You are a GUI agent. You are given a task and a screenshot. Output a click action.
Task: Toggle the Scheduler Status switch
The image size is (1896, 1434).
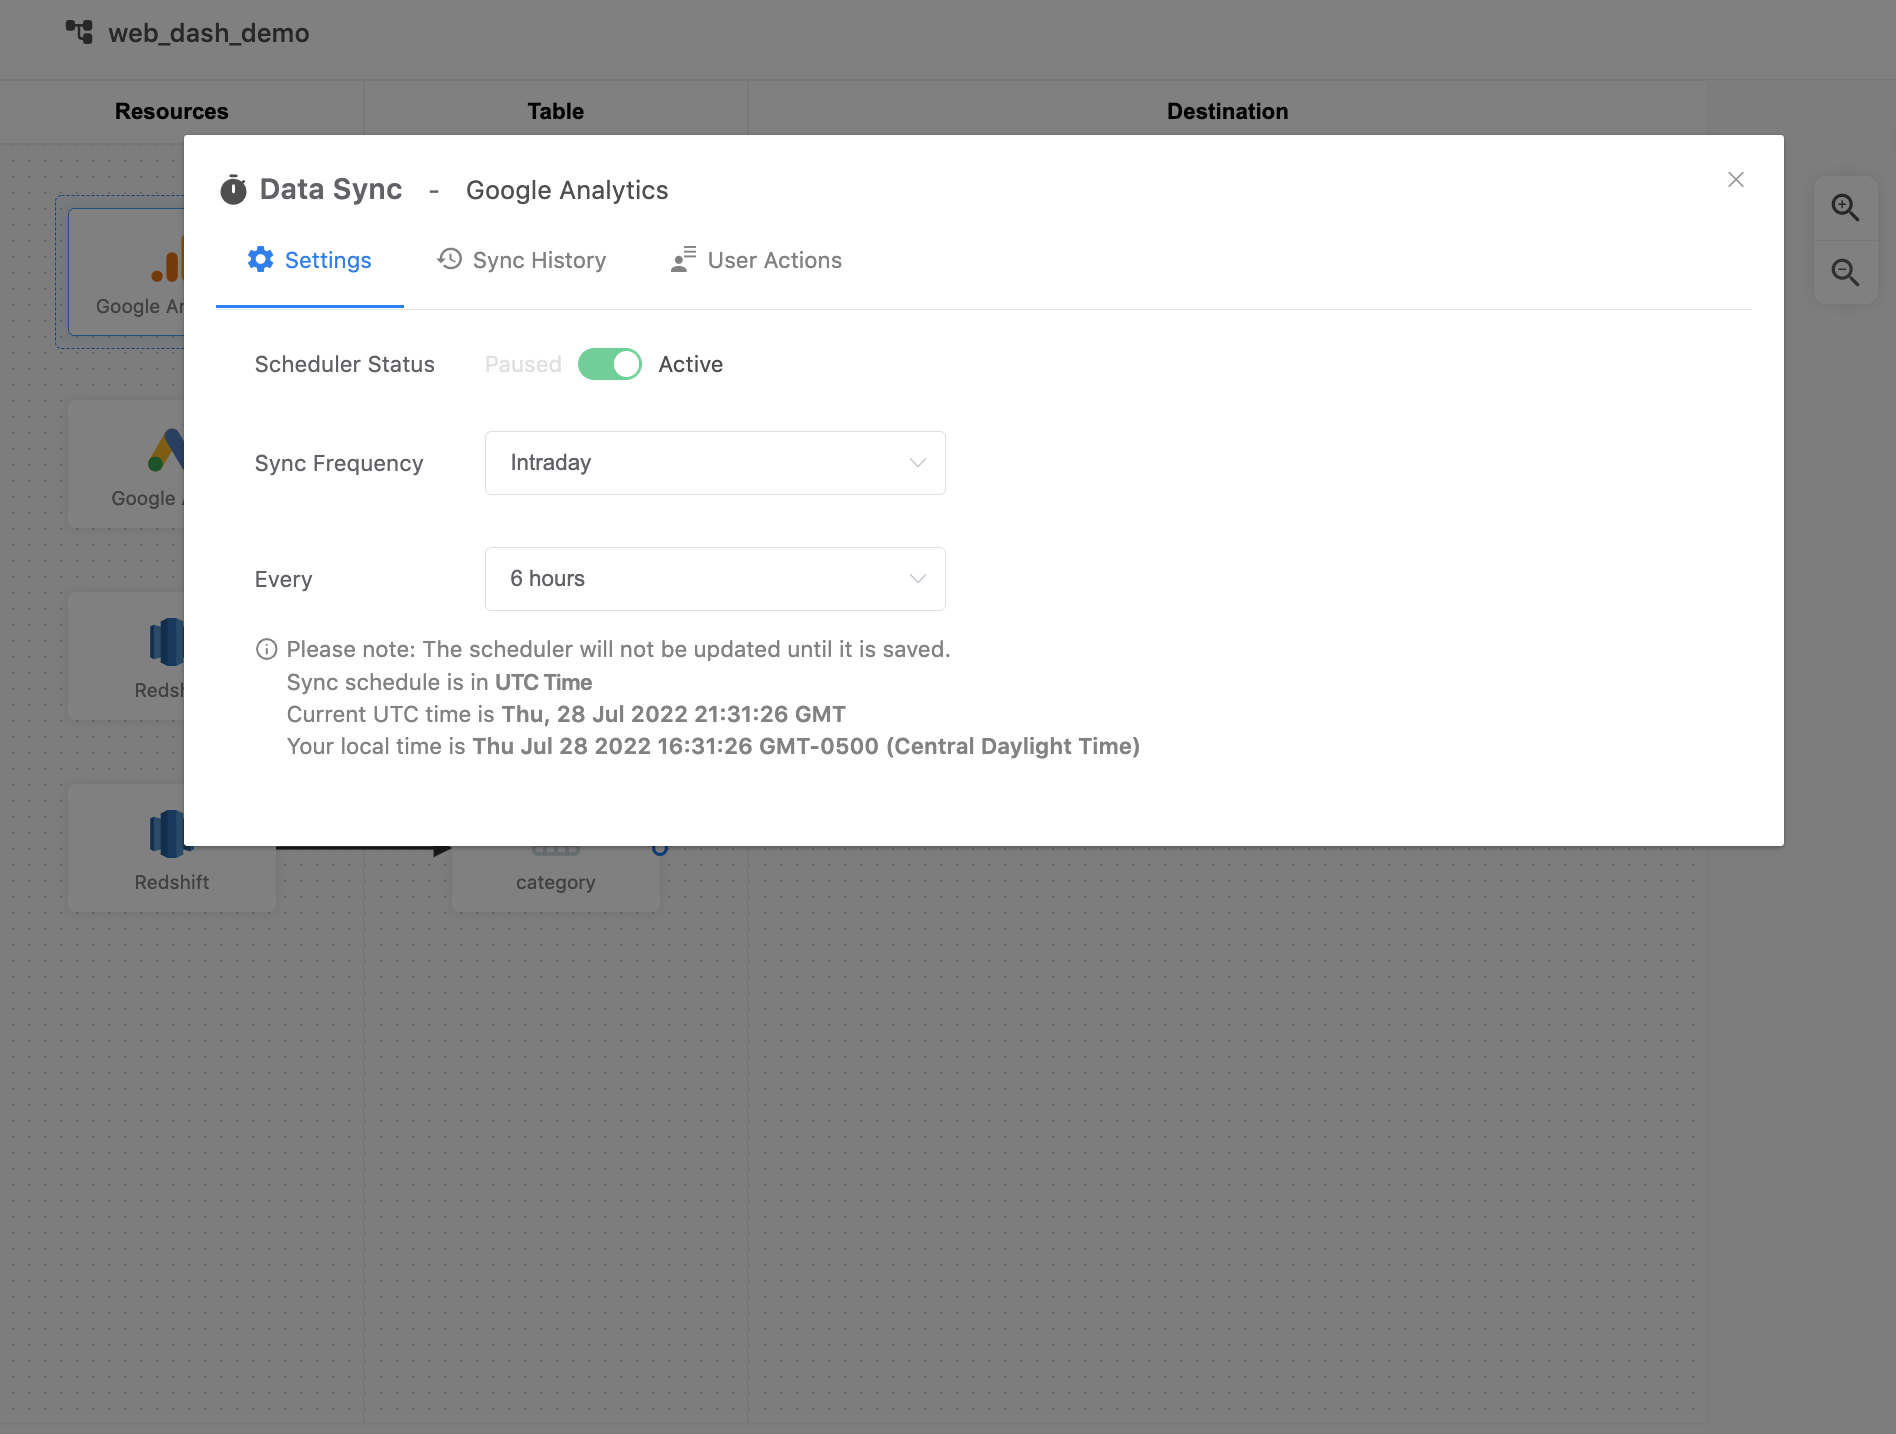[x=610, y=364]
